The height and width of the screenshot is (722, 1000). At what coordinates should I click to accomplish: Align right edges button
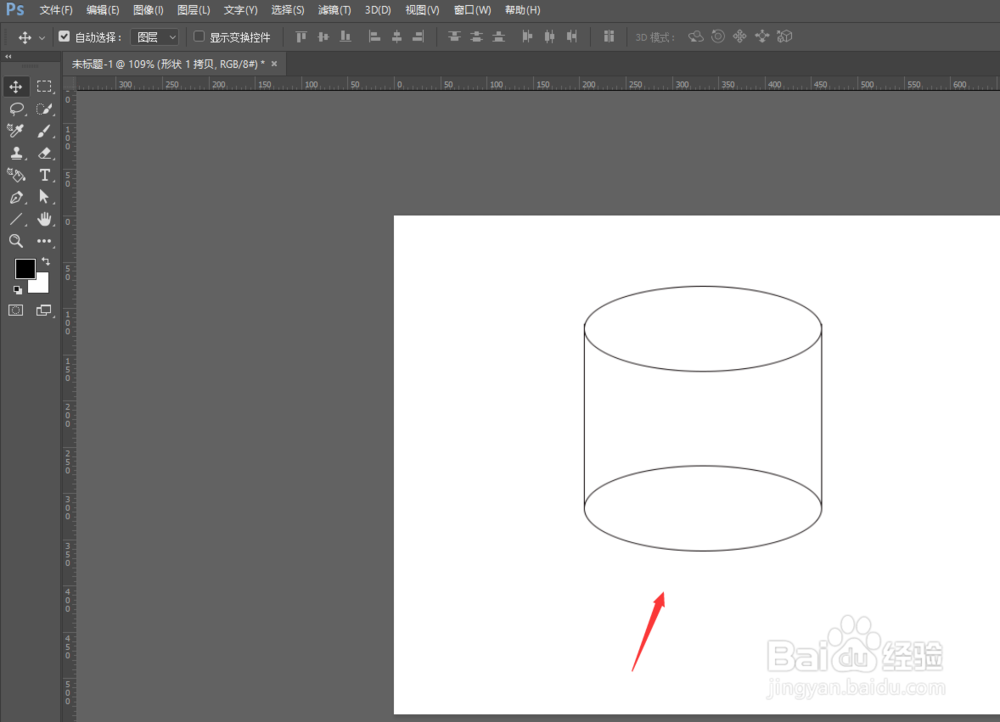click(418, 36)
